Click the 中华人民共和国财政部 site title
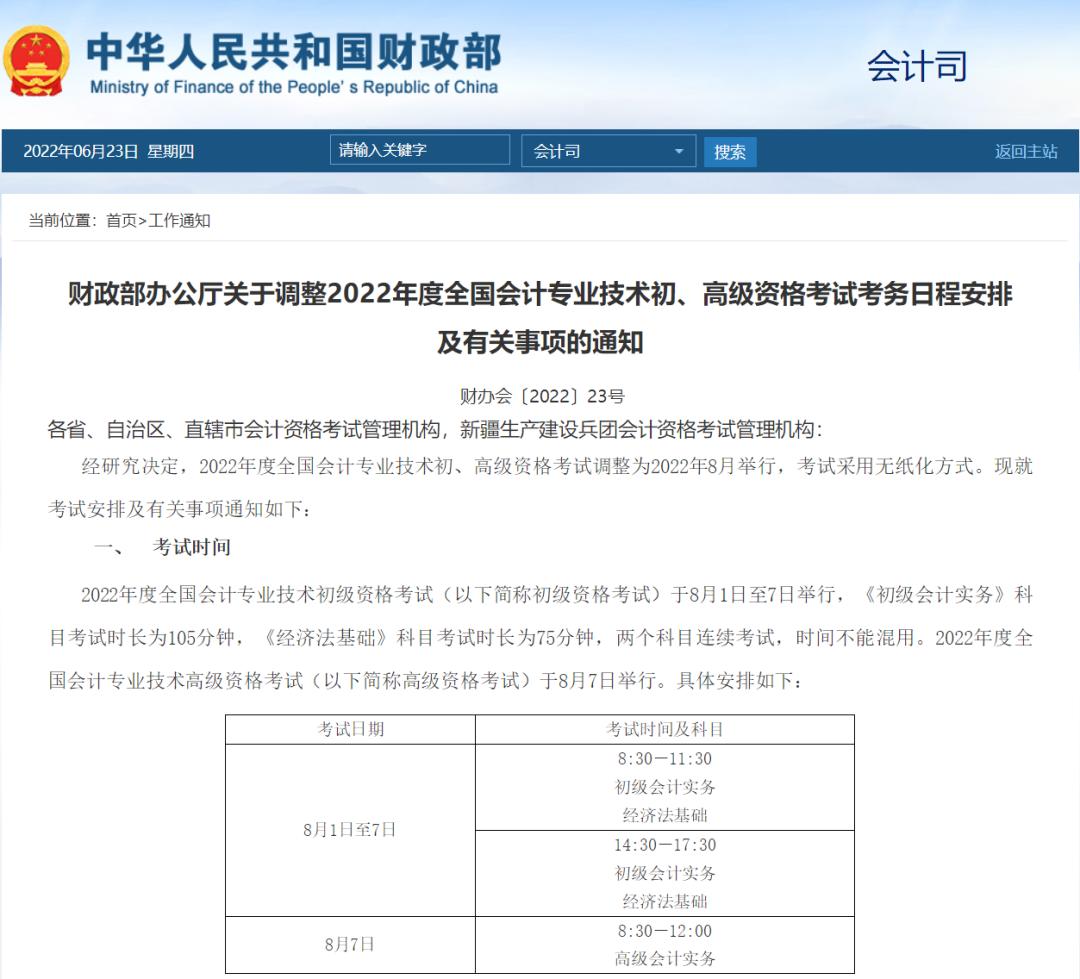The height and width of the screenshot is (979, 1080). point(293,51)
